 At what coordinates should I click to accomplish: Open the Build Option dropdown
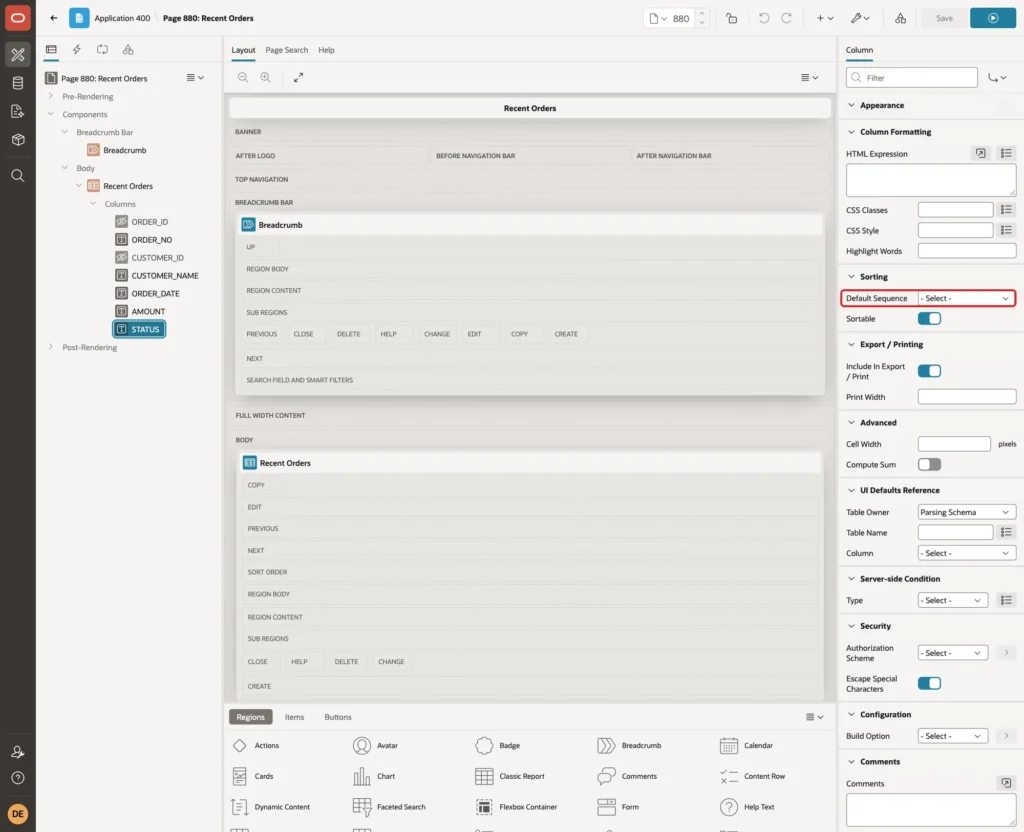coord(953,736)
